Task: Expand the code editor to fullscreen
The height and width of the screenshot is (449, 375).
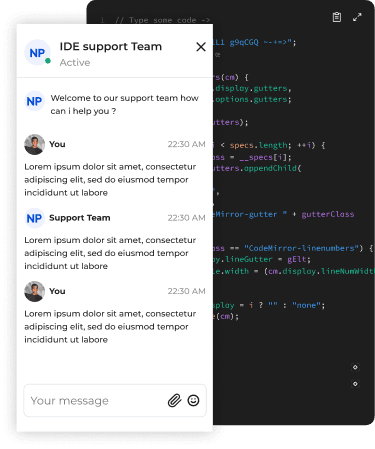Action: pos(357,17)
